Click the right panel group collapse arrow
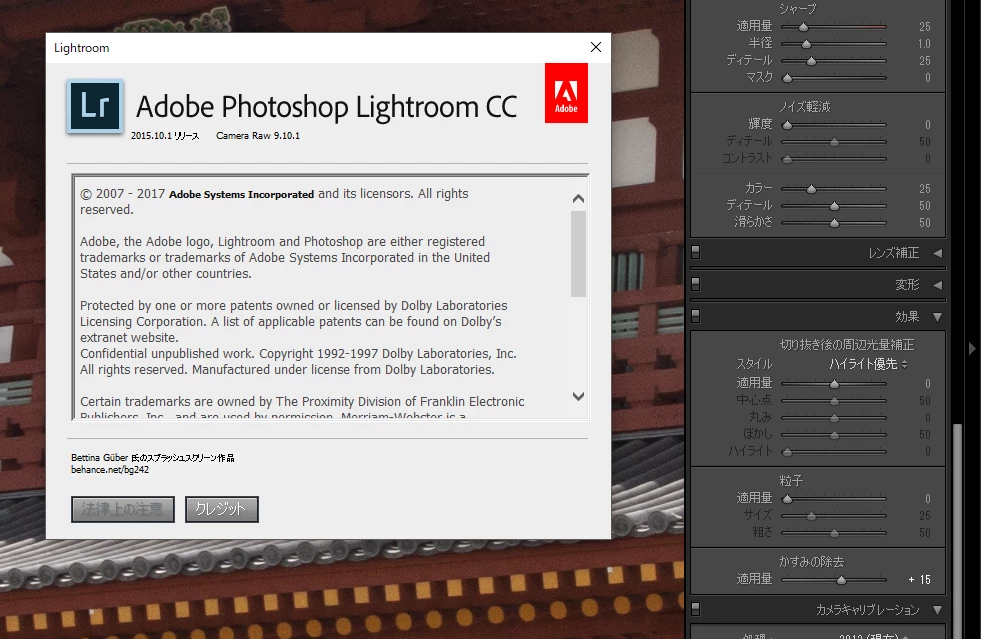This screenshot has height=639, width=981. (x=972, y=348)
